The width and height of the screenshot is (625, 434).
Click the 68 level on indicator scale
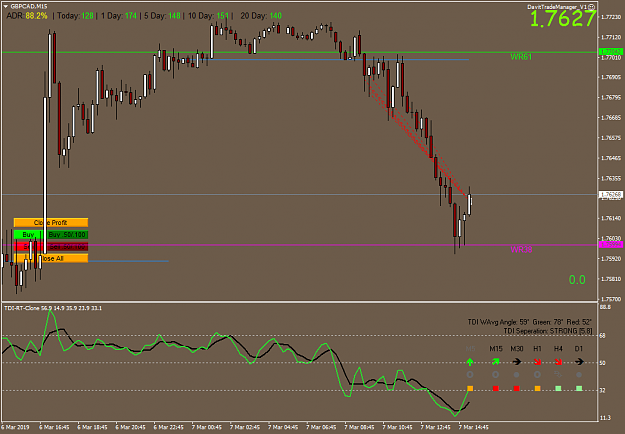click(x=603, y=336)
